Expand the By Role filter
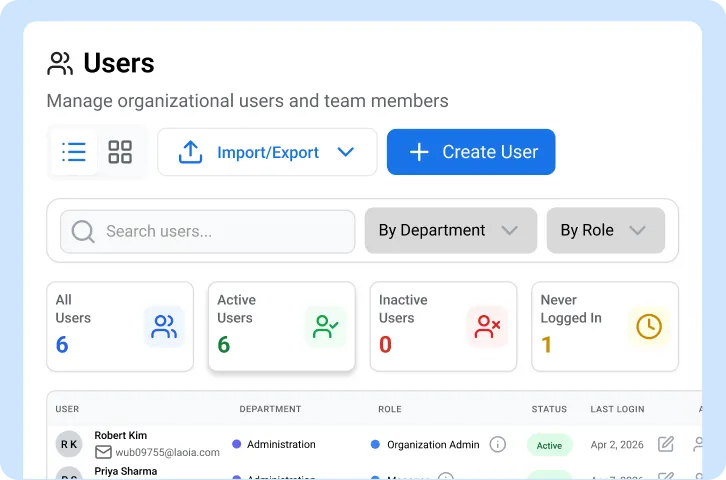This screenshot has width=726, height=480. tap(605, 231)
